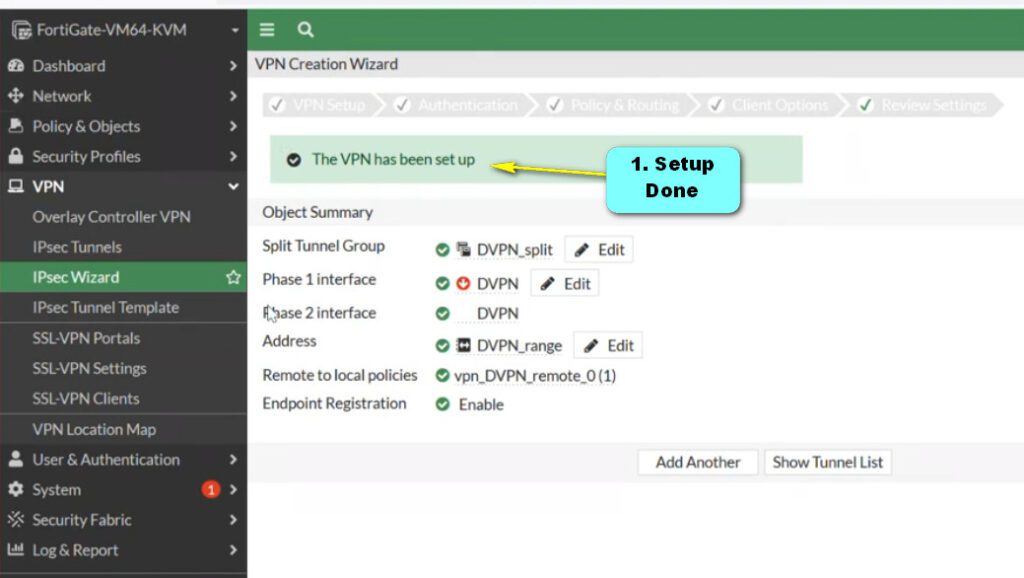Click Phase 2 DVPN name text
The width and height of the screenshot is (1024, 578).
498,313
